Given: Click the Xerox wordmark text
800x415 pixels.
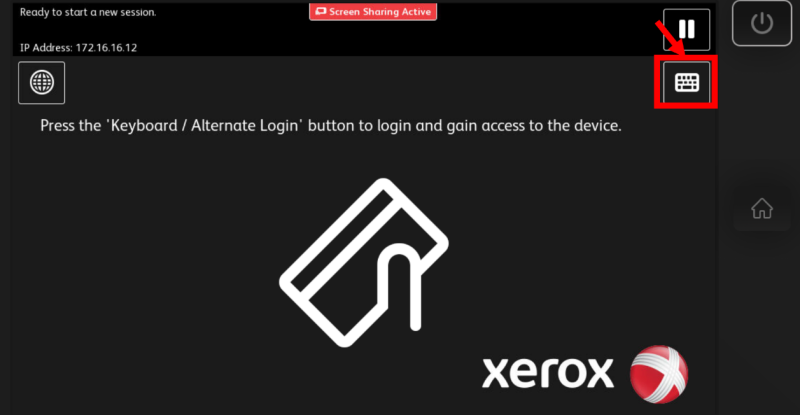Looking at the screenshot, I should point(548,373).
